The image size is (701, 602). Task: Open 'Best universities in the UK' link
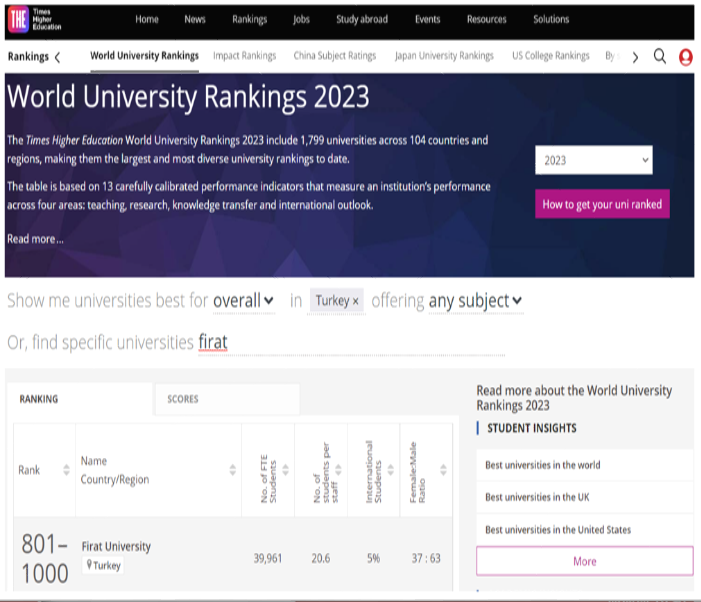tap(537, 497)
